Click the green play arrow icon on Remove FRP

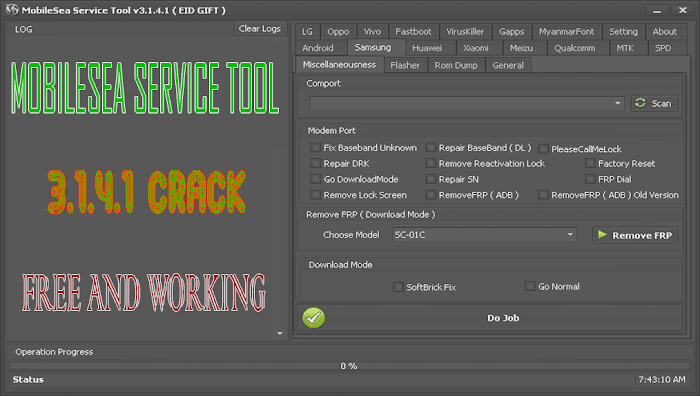[602, 235]
